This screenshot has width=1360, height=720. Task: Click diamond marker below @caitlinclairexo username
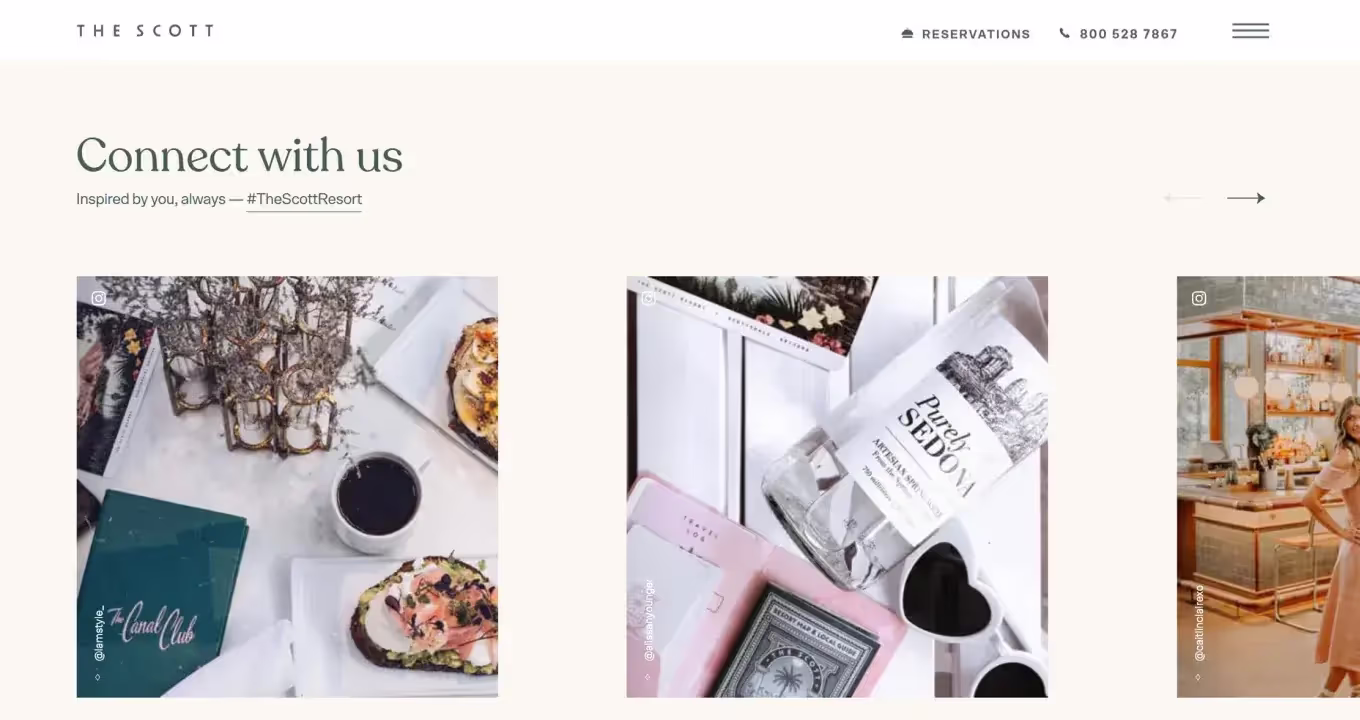[1198, 677]
